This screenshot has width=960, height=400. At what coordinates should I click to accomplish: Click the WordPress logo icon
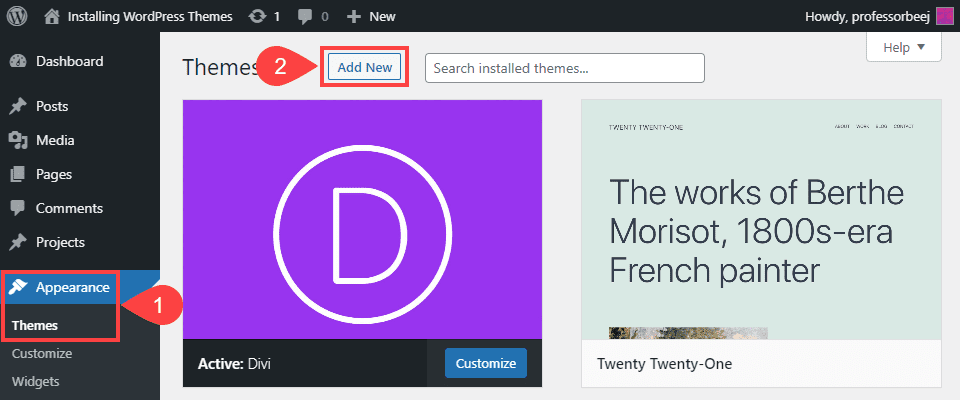click(17, 16)
